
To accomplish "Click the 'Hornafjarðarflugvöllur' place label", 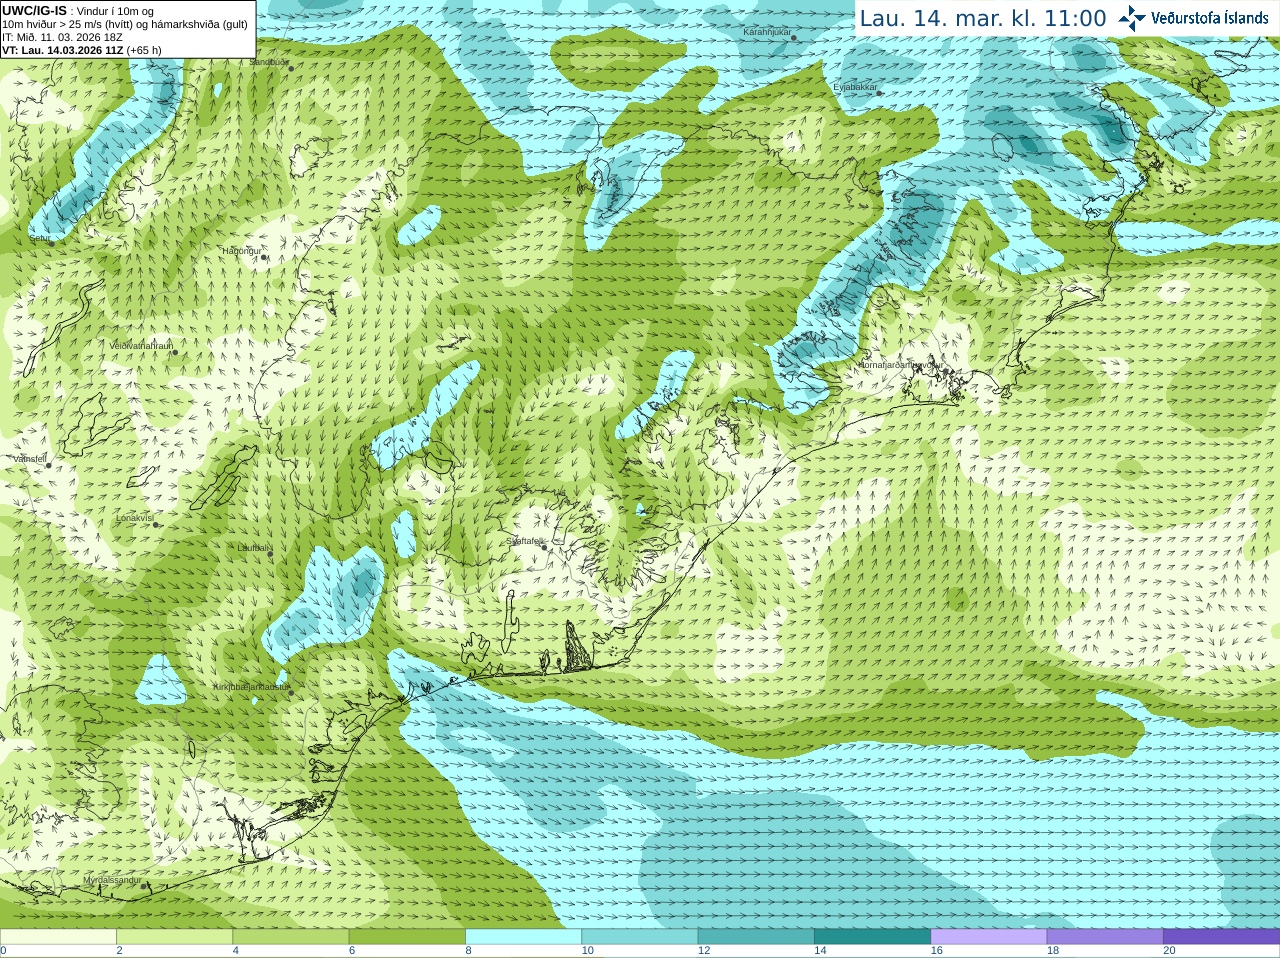I will (901, 365).
